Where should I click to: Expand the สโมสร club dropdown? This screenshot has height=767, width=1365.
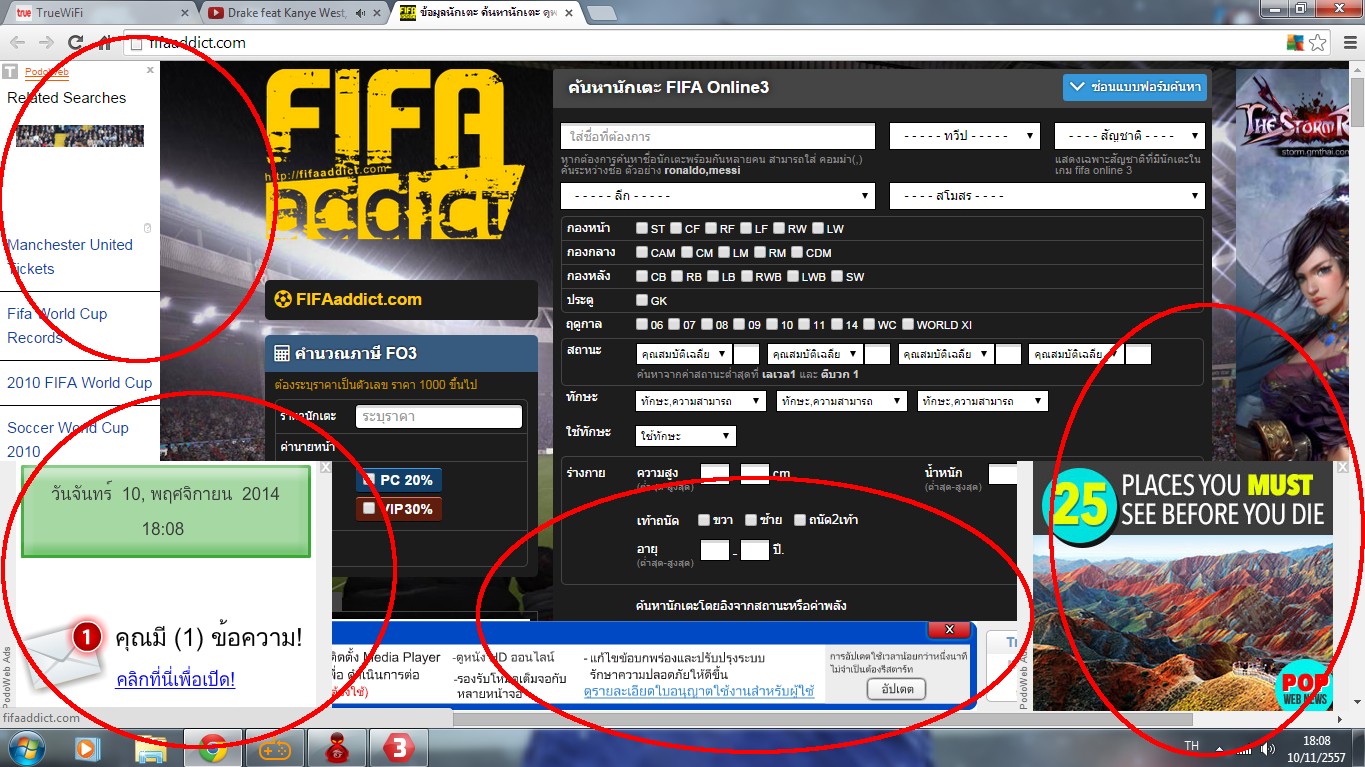coord(1047,196)
